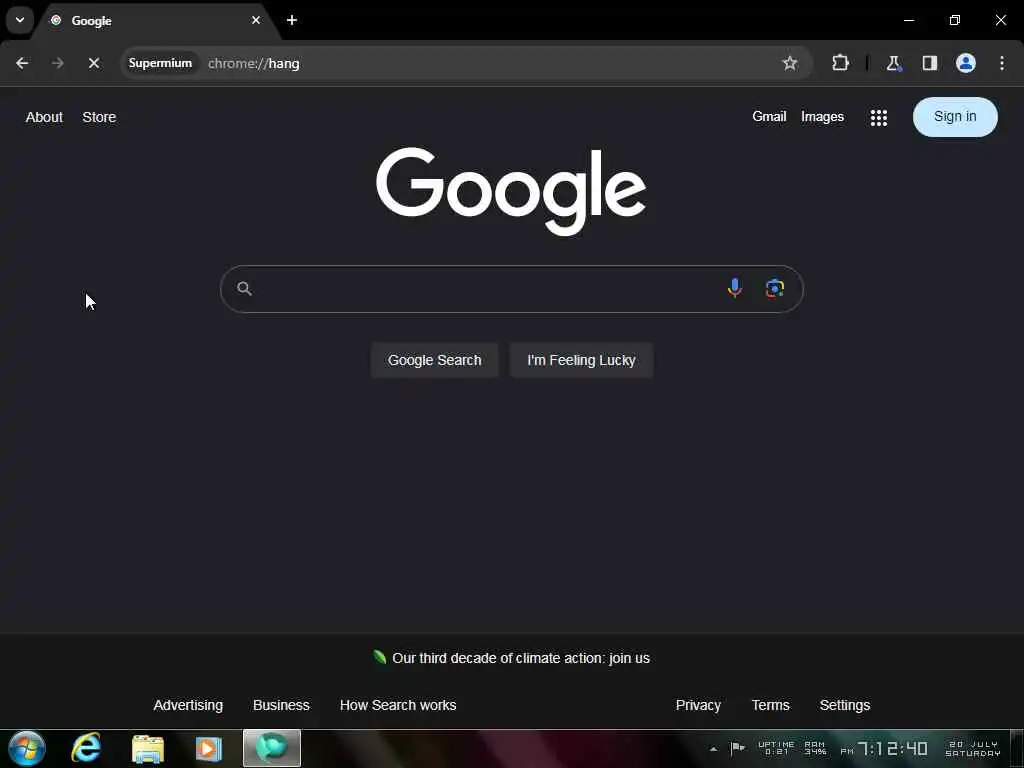
Task: Open the Windows Start orb
Action: [x=27, y=748]
